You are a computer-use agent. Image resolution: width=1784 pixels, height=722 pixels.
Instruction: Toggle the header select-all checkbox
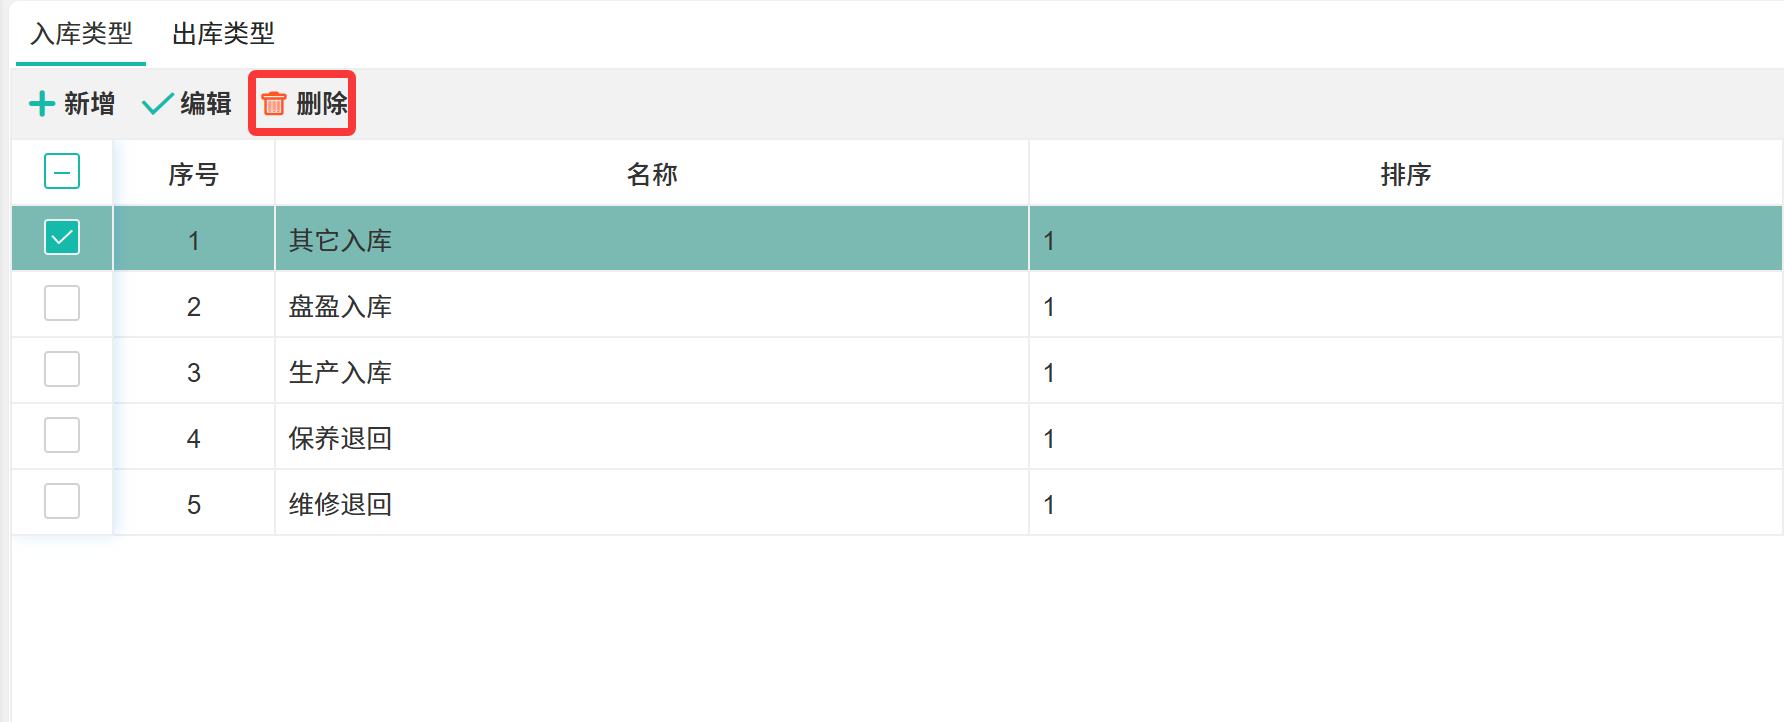[x=62, y=172]
